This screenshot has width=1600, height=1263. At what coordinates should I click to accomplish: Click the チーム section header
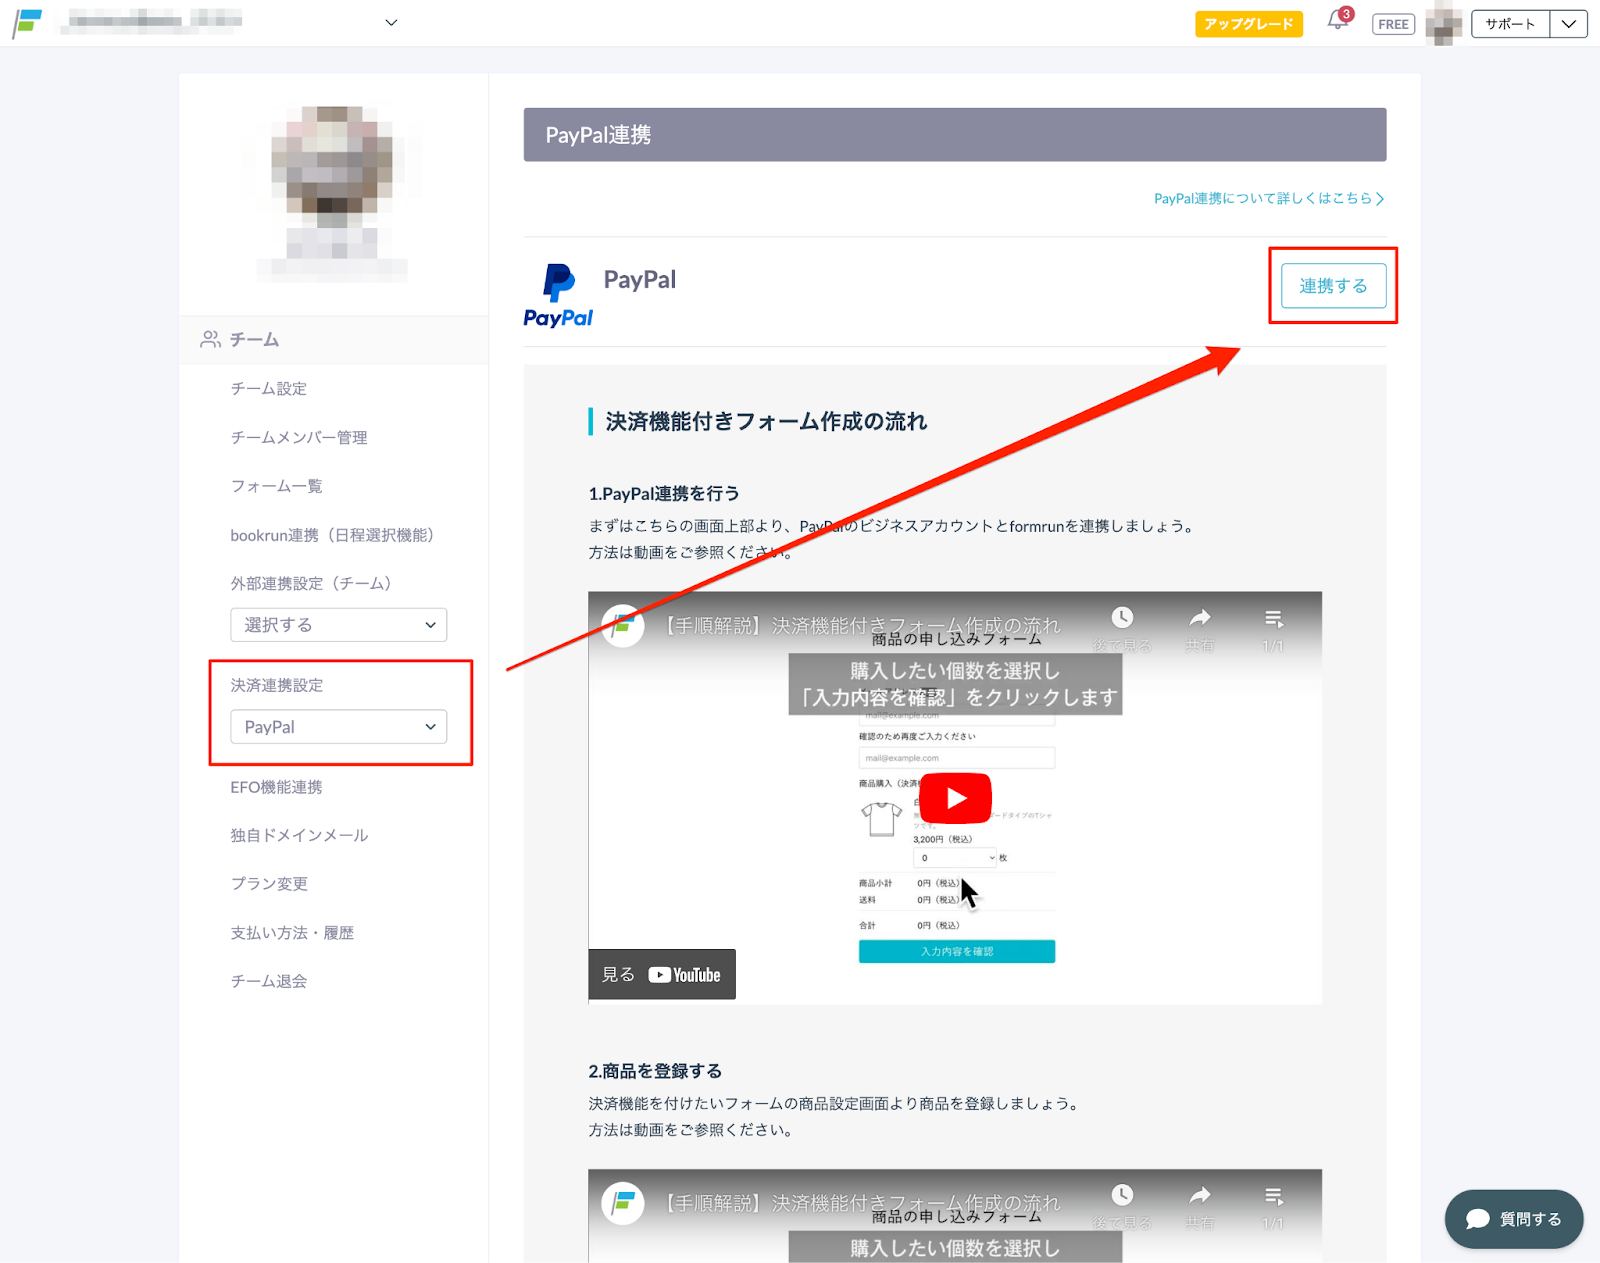tap(333, 340)
